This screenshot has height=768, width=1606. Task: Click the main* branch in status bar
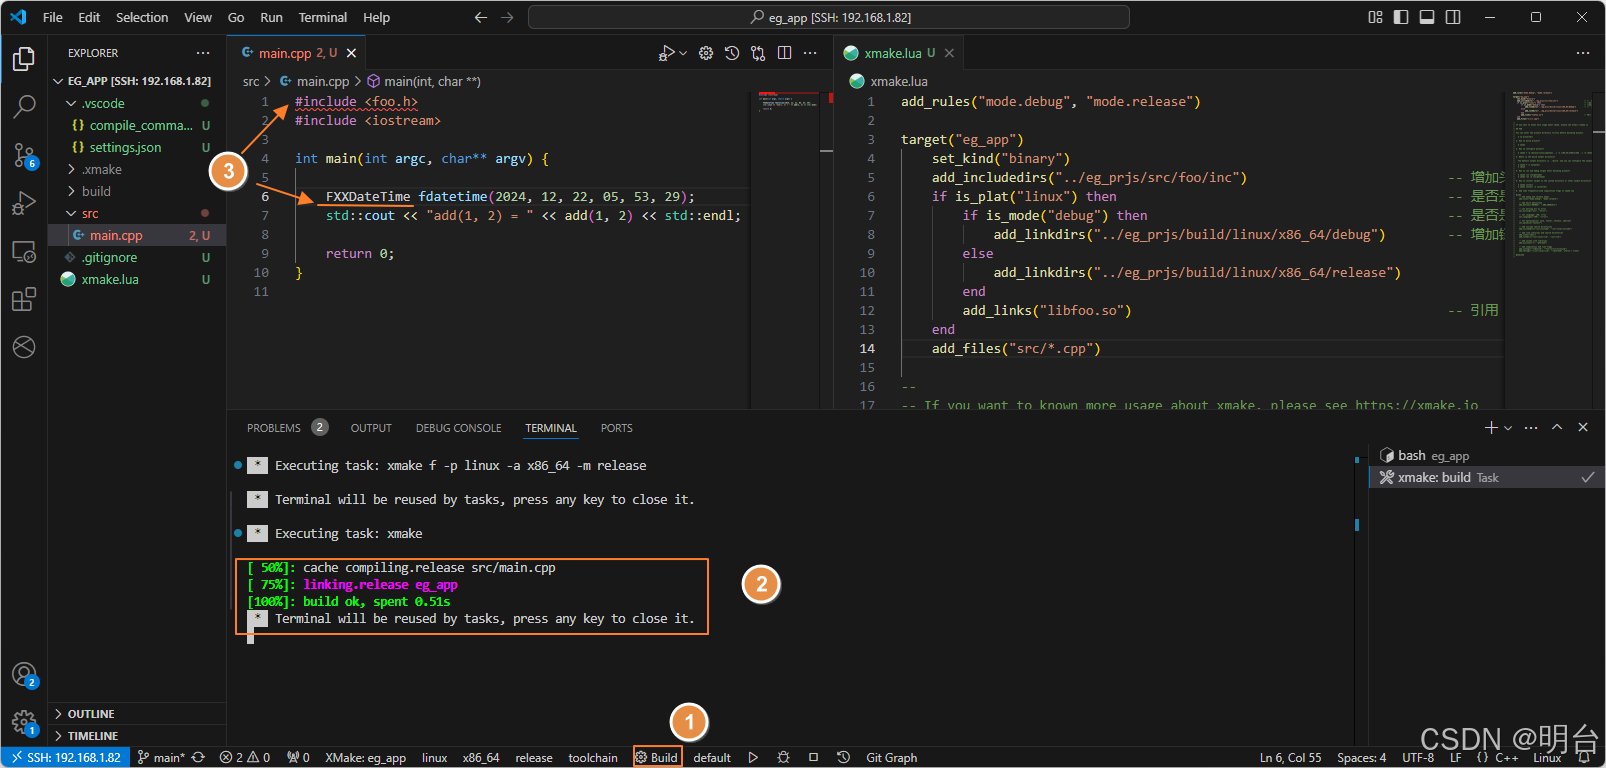coord(161,758)
